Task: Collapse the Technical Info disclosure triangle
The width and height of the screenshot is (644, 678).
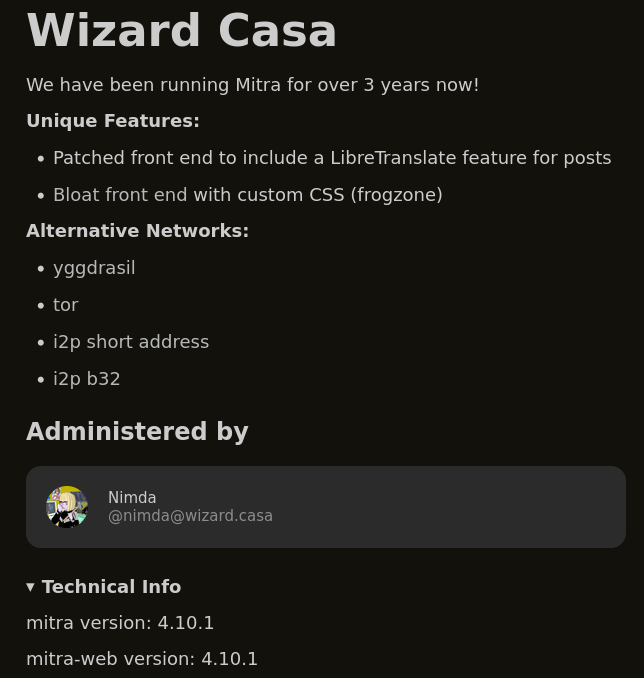Action: pos(31,587)
